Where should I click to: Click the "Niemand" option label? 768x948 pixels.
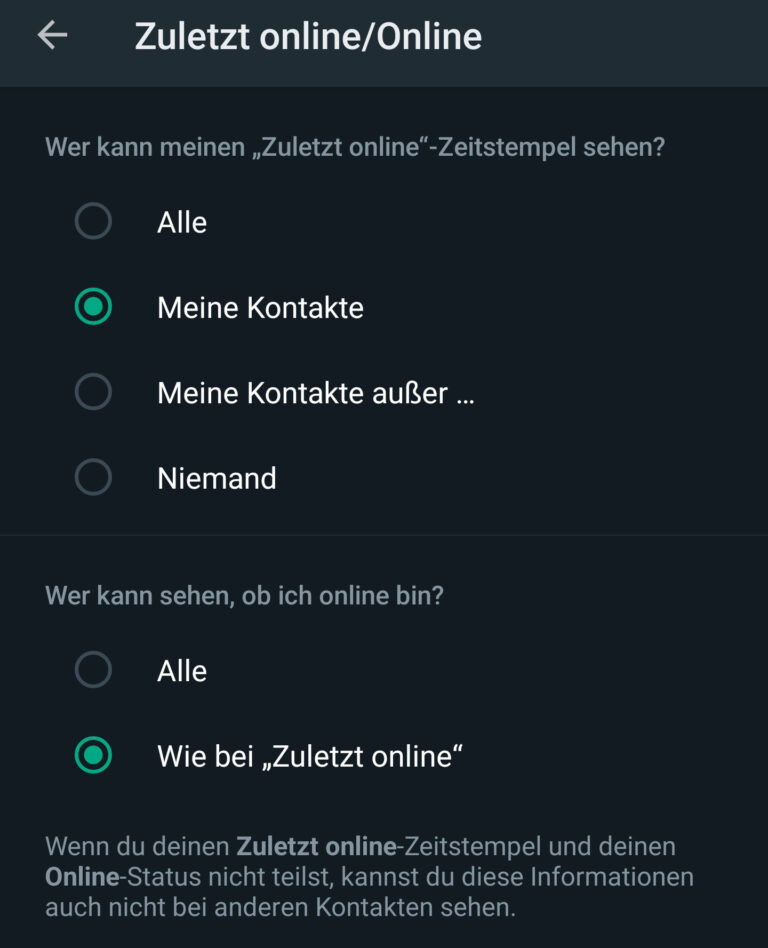(x=216, y=478)
